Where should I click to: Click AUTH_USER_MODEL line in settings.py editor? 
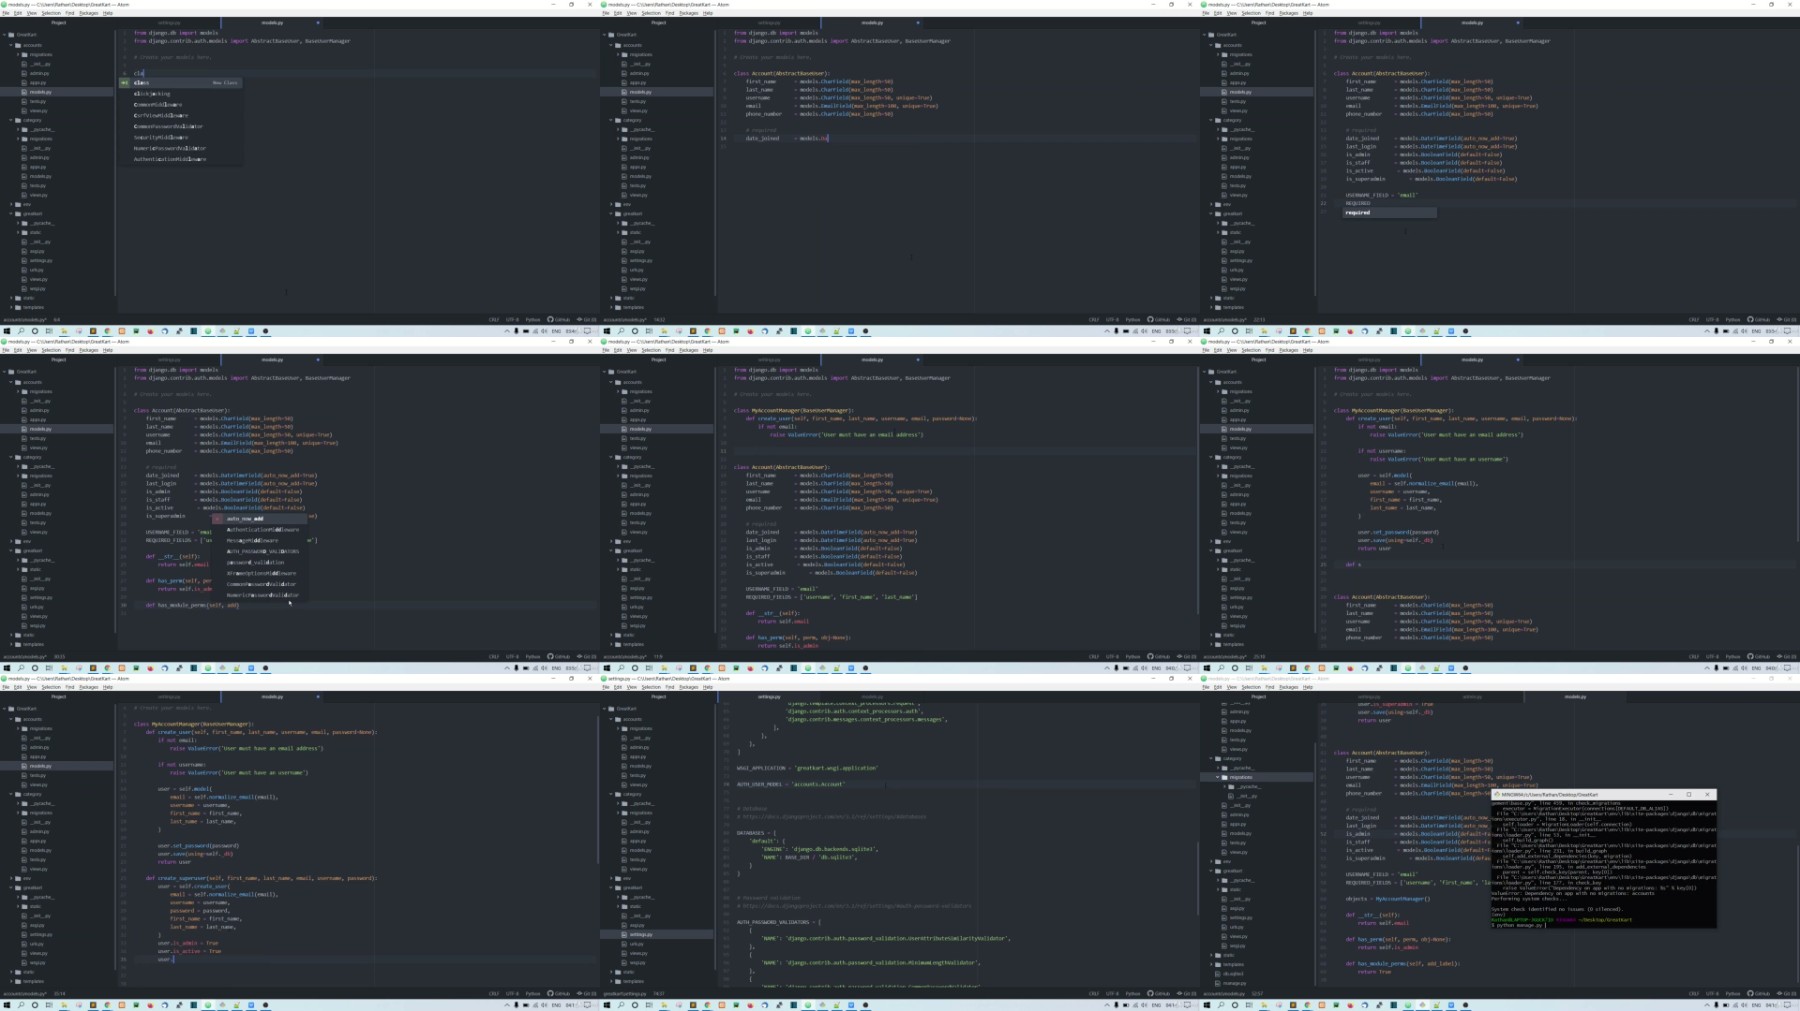coord(791,785)
